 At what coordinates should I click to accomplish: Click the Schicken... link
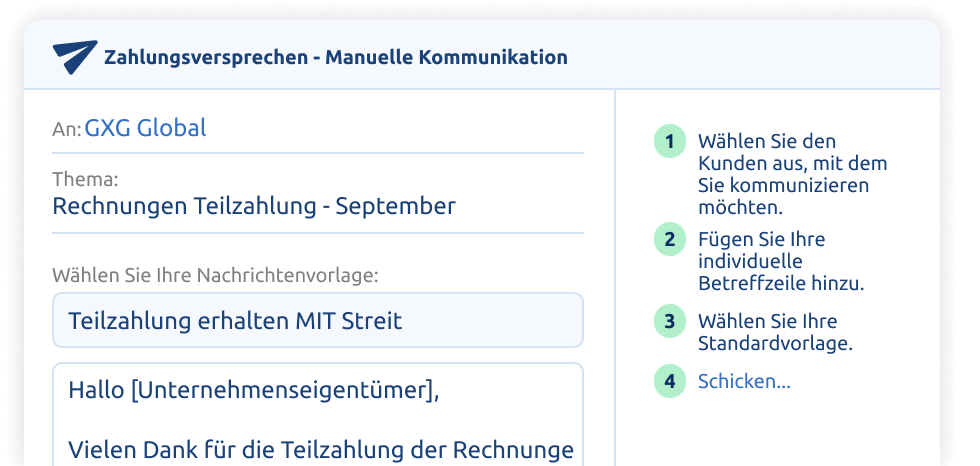pyautogui.click(x=744, y=381)
